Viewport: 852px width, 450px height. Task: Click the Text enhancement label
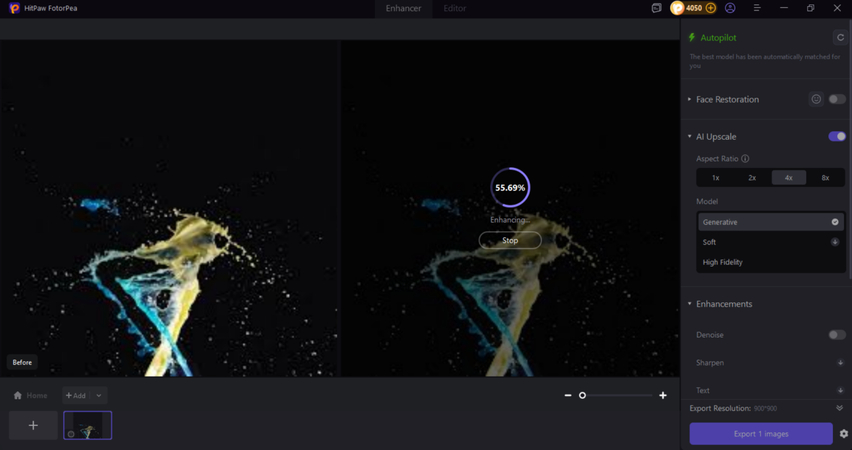[703, 390]
